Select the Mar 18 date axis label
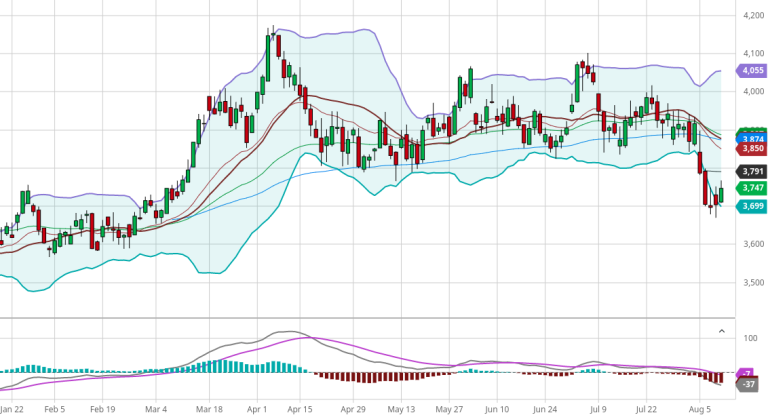 (211, 409)
